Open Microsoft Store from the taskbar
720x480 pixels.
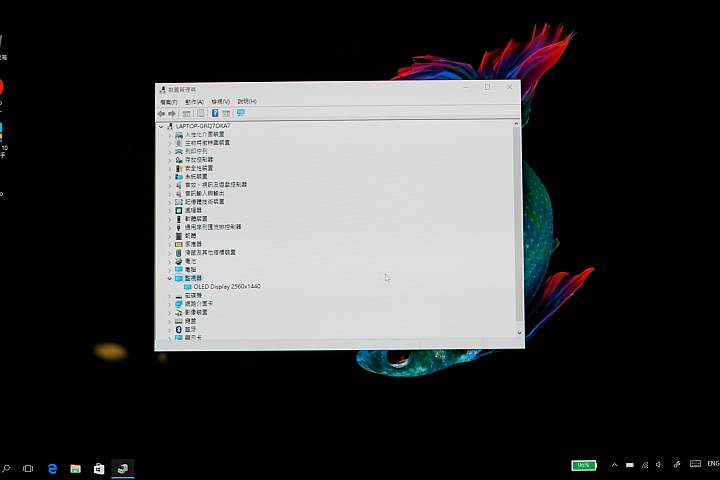point(99,469)
